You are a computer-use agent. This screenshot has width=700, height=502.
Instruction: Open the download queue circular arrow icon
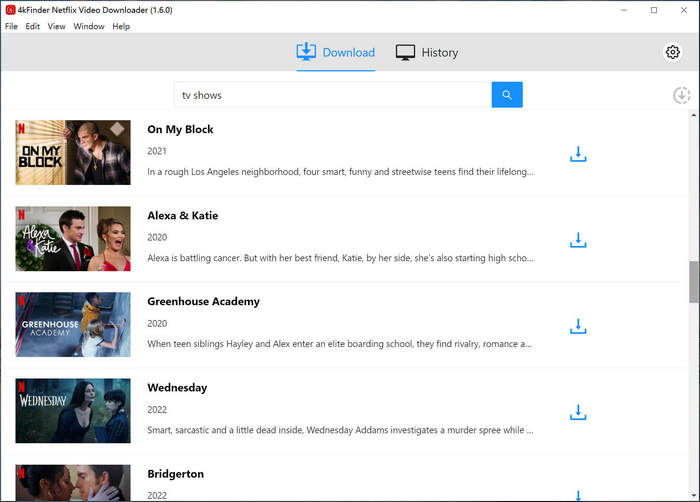tap(681, 95)
